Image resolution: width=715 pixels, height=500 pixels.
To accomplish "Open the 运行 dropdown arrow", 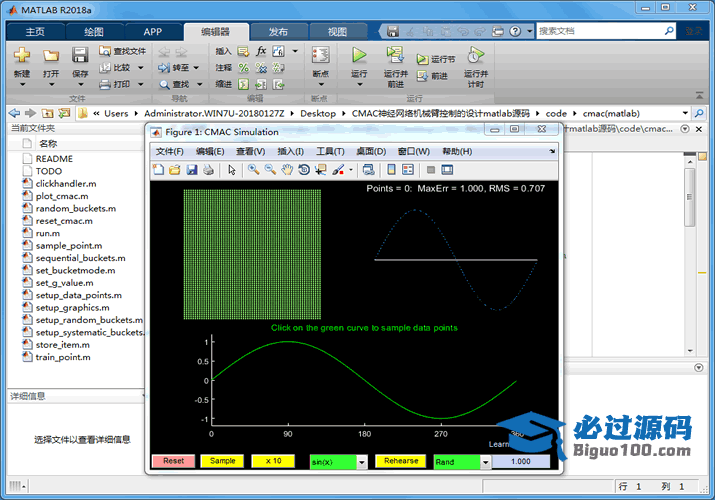I will click(359, 85).
